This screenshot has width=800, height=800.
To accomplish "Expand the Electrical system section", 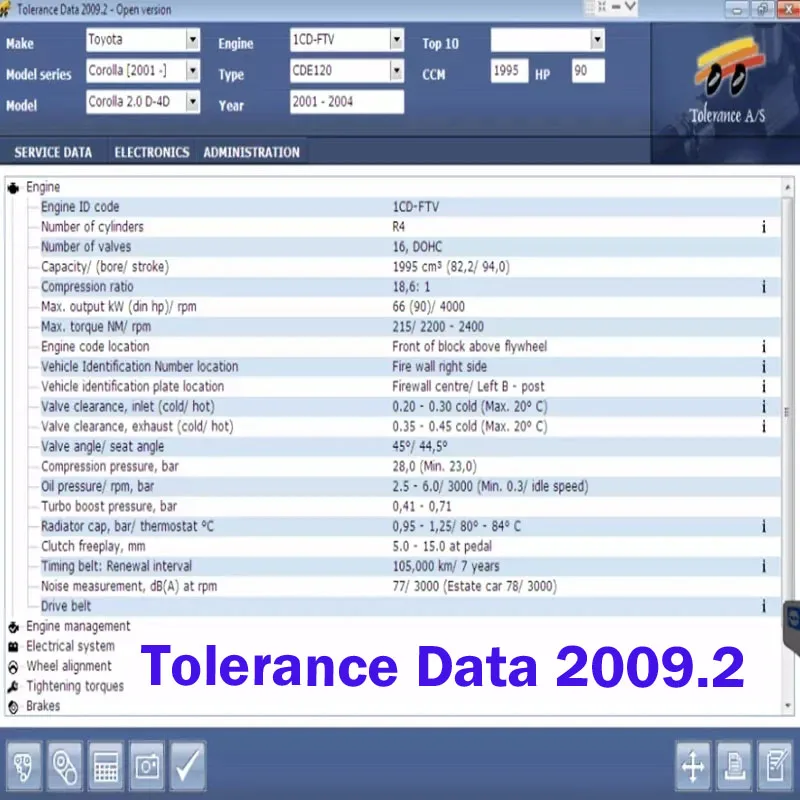I will point(70,646).
